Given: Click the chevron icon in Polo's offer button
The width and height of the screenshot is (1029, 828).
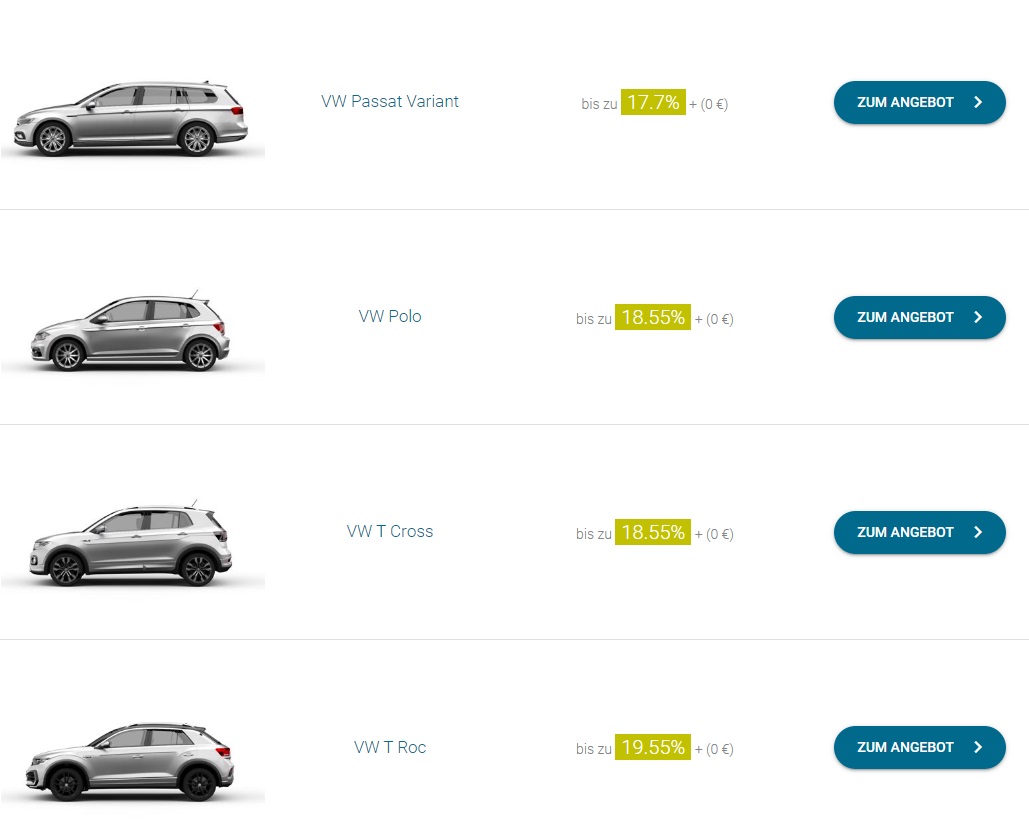Looking at the screenshot, I should coord(978,317).
